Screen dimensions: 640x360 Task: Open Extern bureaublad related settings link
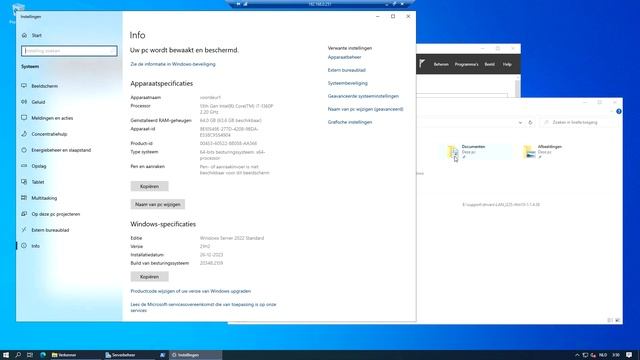point(347,70)
